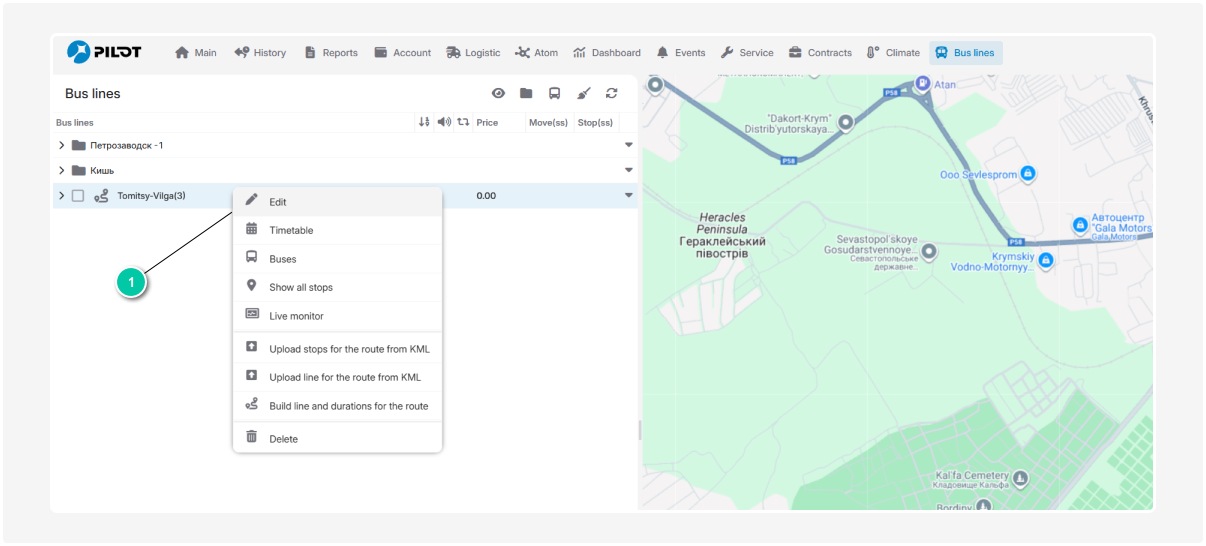Click the refresh icon in Bus lines panel
Image resolution: width=1206 pixels, height=546 pixels.
tap(611, 94)
